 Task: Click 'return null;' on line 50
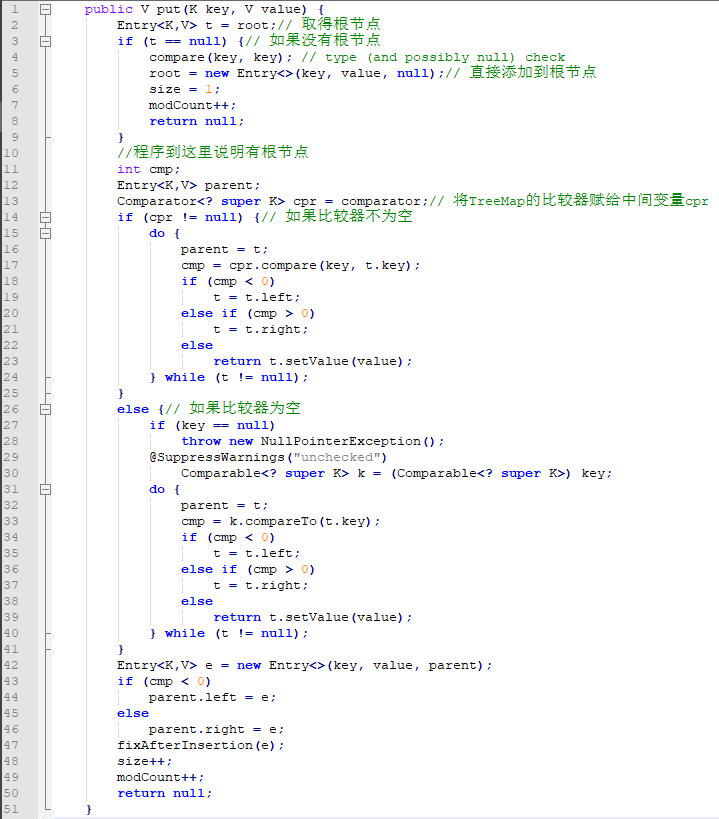pyautogui.click(x=164, y=793)
